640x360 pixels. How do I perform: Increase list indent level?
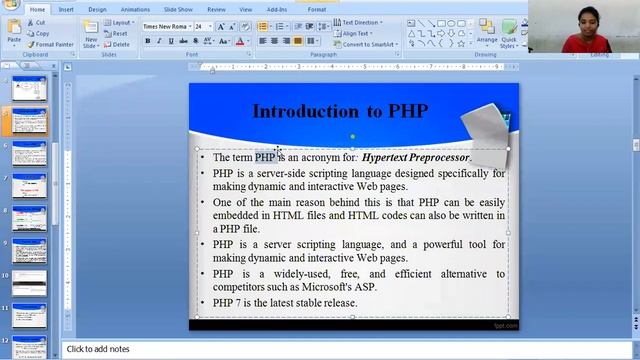point(309,27)
